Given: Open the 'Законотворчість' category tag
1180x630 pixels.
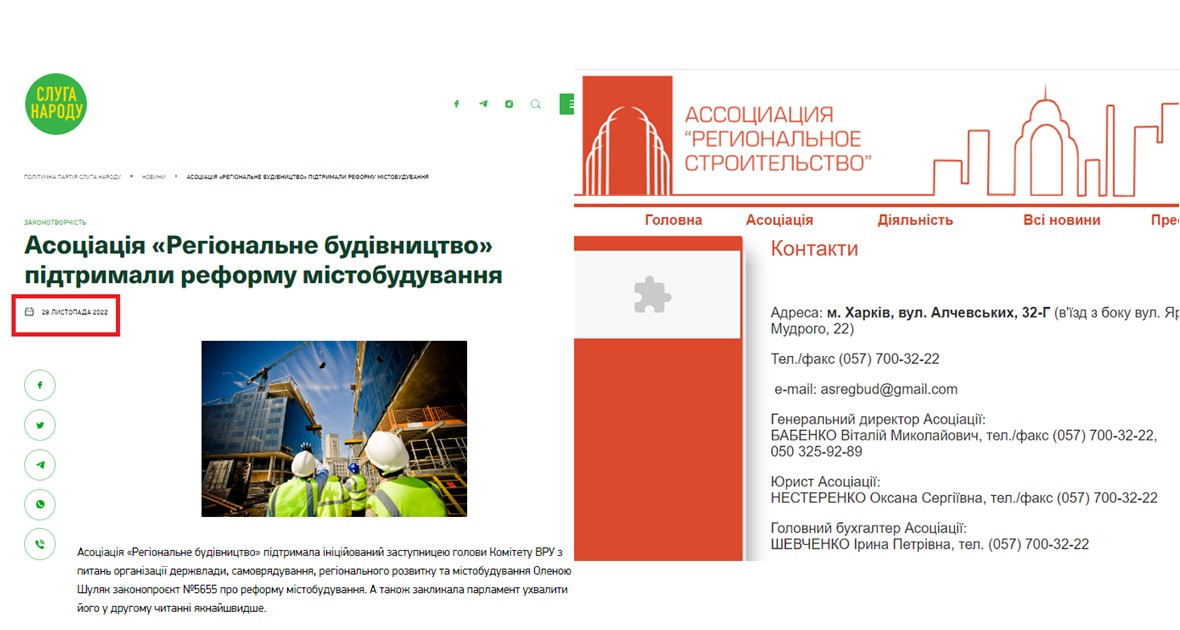Looking at the screenshot, I should [55, 222].
